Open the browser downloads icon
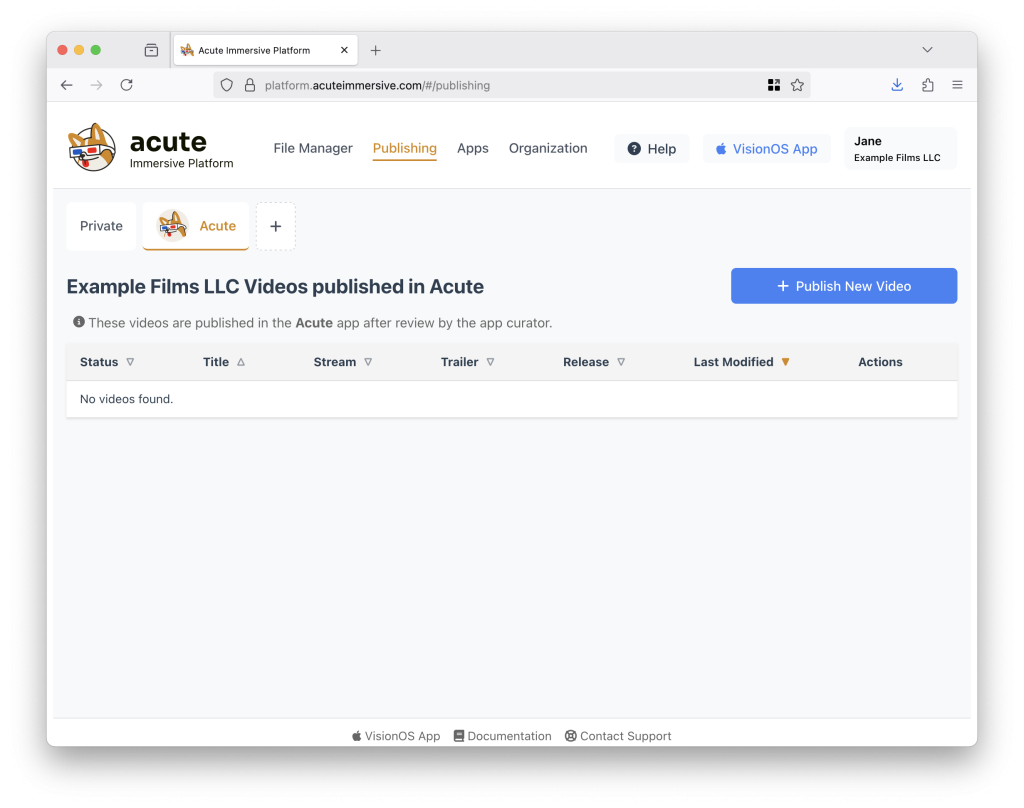The height and width of the screenshot is (808, 1024). click(x=897, y=85)
